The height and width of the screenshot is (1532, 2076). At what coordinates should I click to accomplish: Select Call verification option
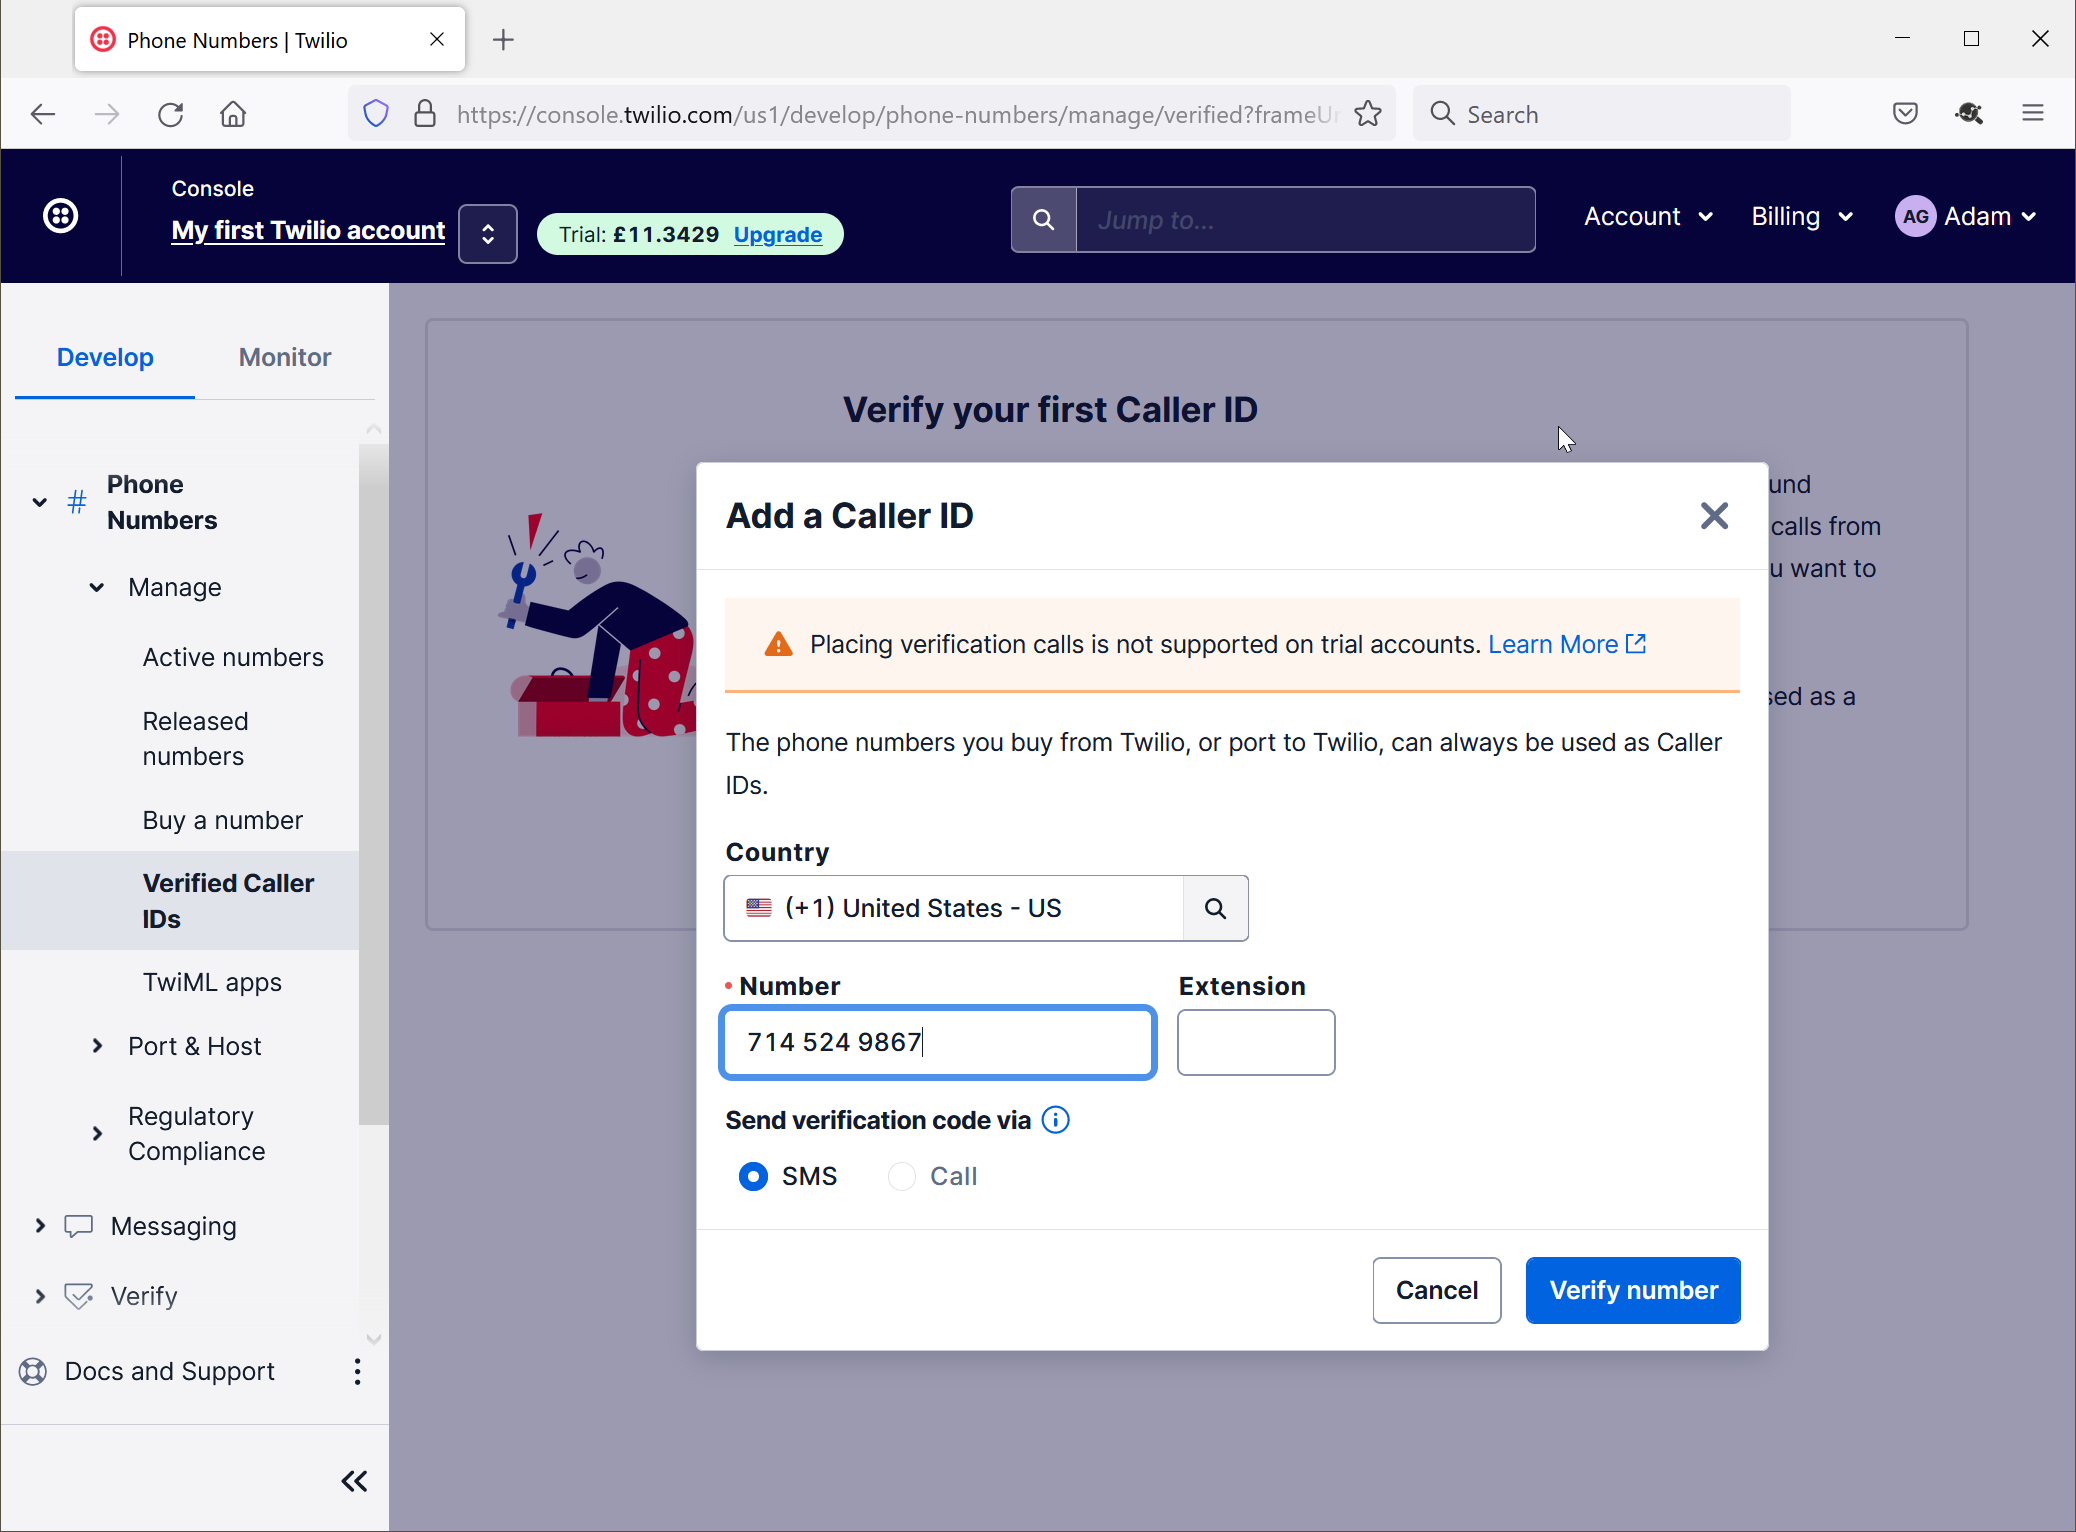click(x=902, y=1177)
